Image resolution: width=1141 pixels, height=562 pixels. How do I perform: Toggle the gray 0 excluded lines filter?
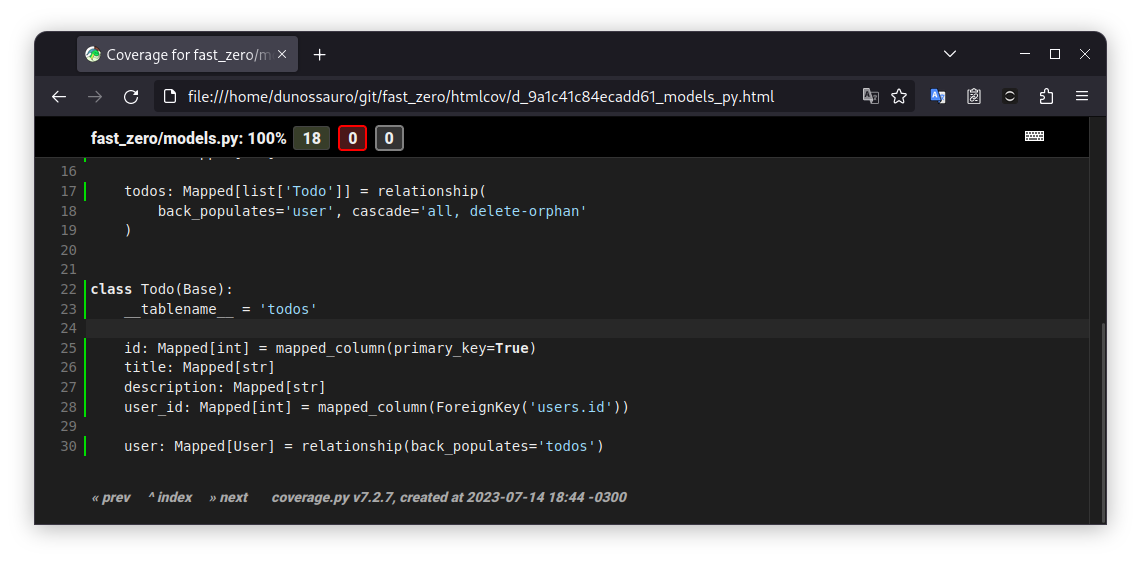point(389,138)
